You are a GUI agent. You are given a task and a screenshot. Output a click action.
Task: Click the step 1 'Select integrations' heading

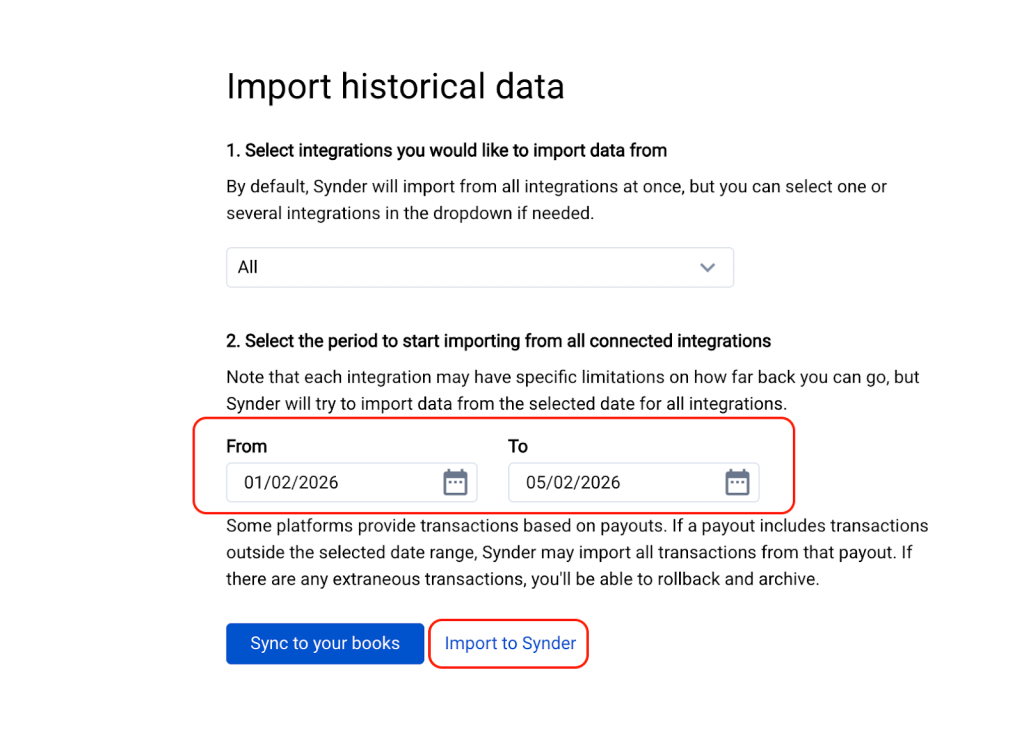pos(446,150)
